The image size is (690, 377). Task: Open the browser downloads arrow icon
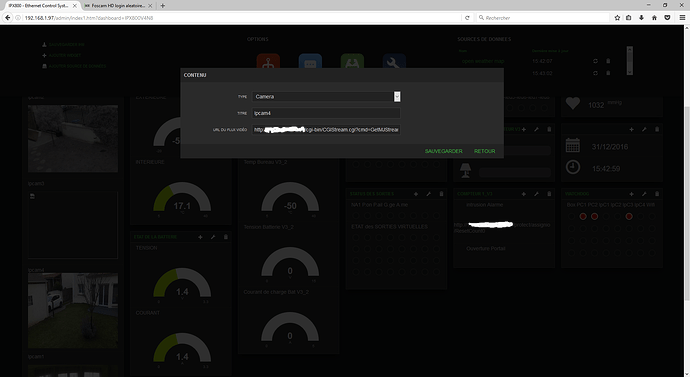coord(642,18)
